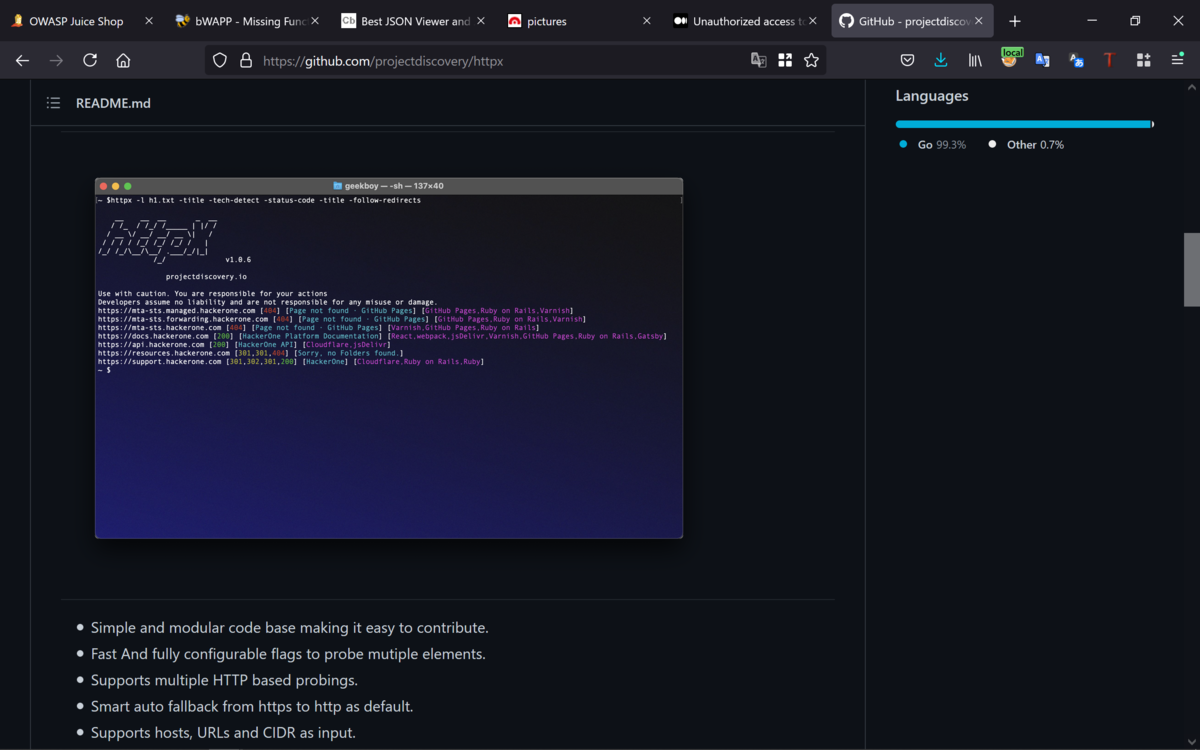Click the page vertical scrollbar thumb
Image resolution: width=1200 pixels, height=750 pixels.
tap(1192, 269)
